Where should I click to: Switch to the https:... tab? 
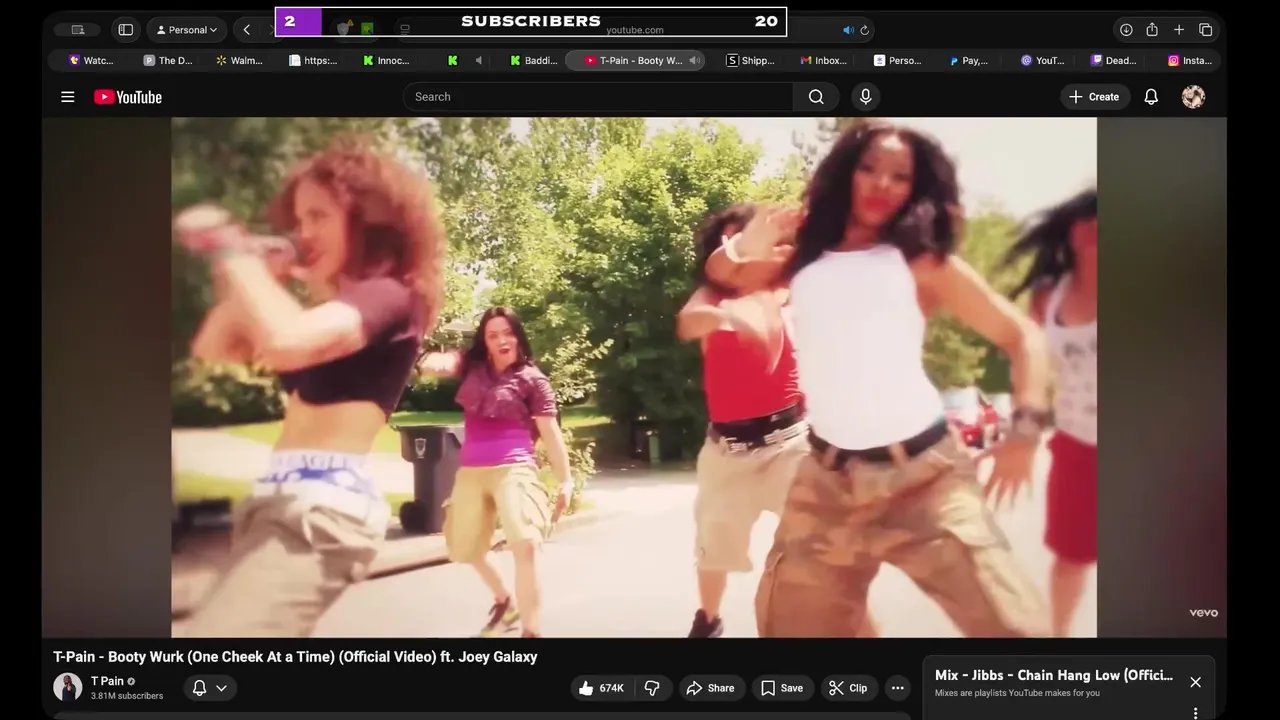[313, 60]
